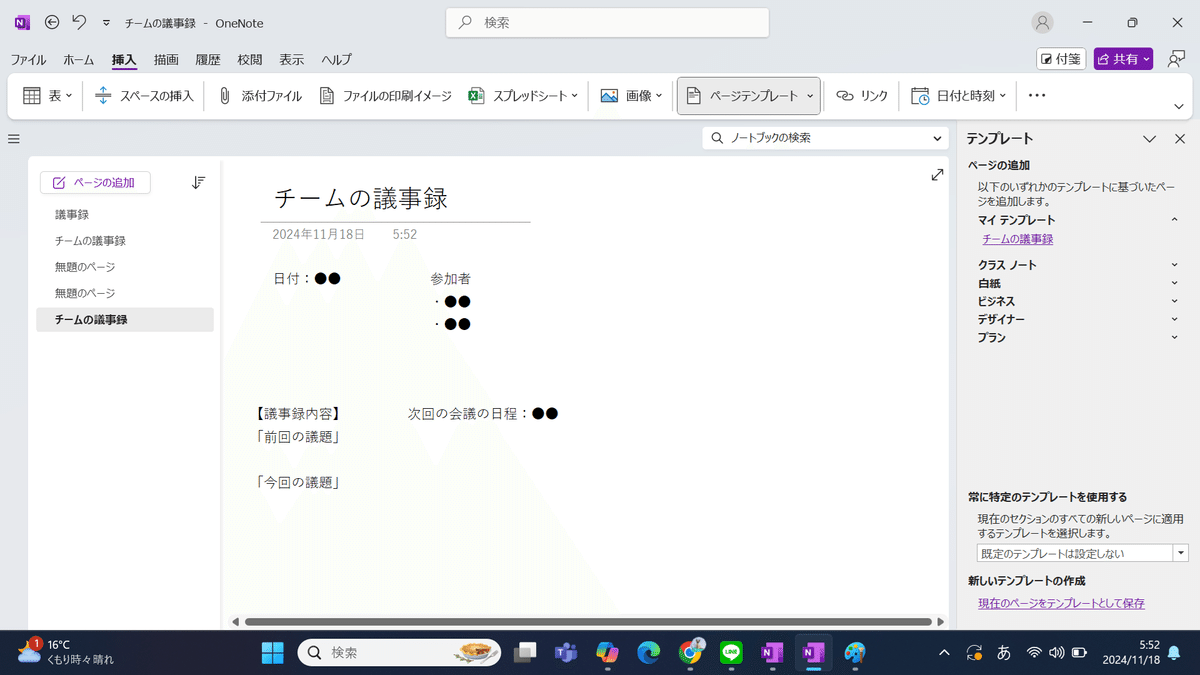Open the 校閲 ribbon tab
Viewport: 1200px width, 675px height.
coord(248,59)
